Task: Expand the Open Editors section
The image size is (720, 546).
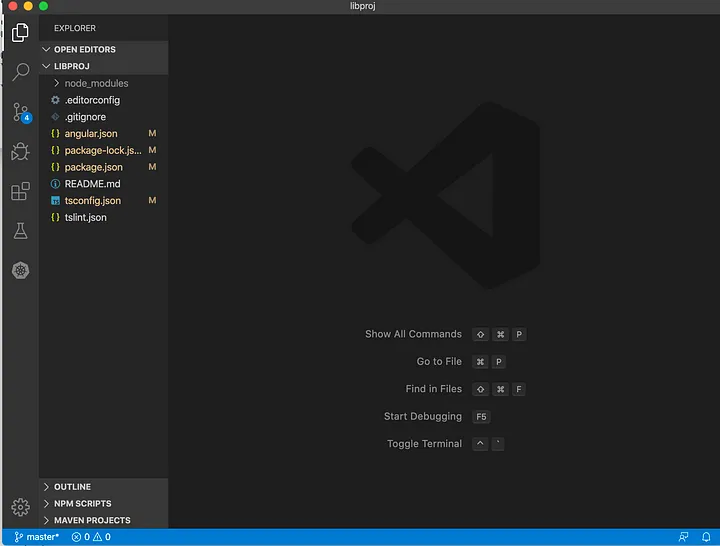Action: [x=84, y=49]
